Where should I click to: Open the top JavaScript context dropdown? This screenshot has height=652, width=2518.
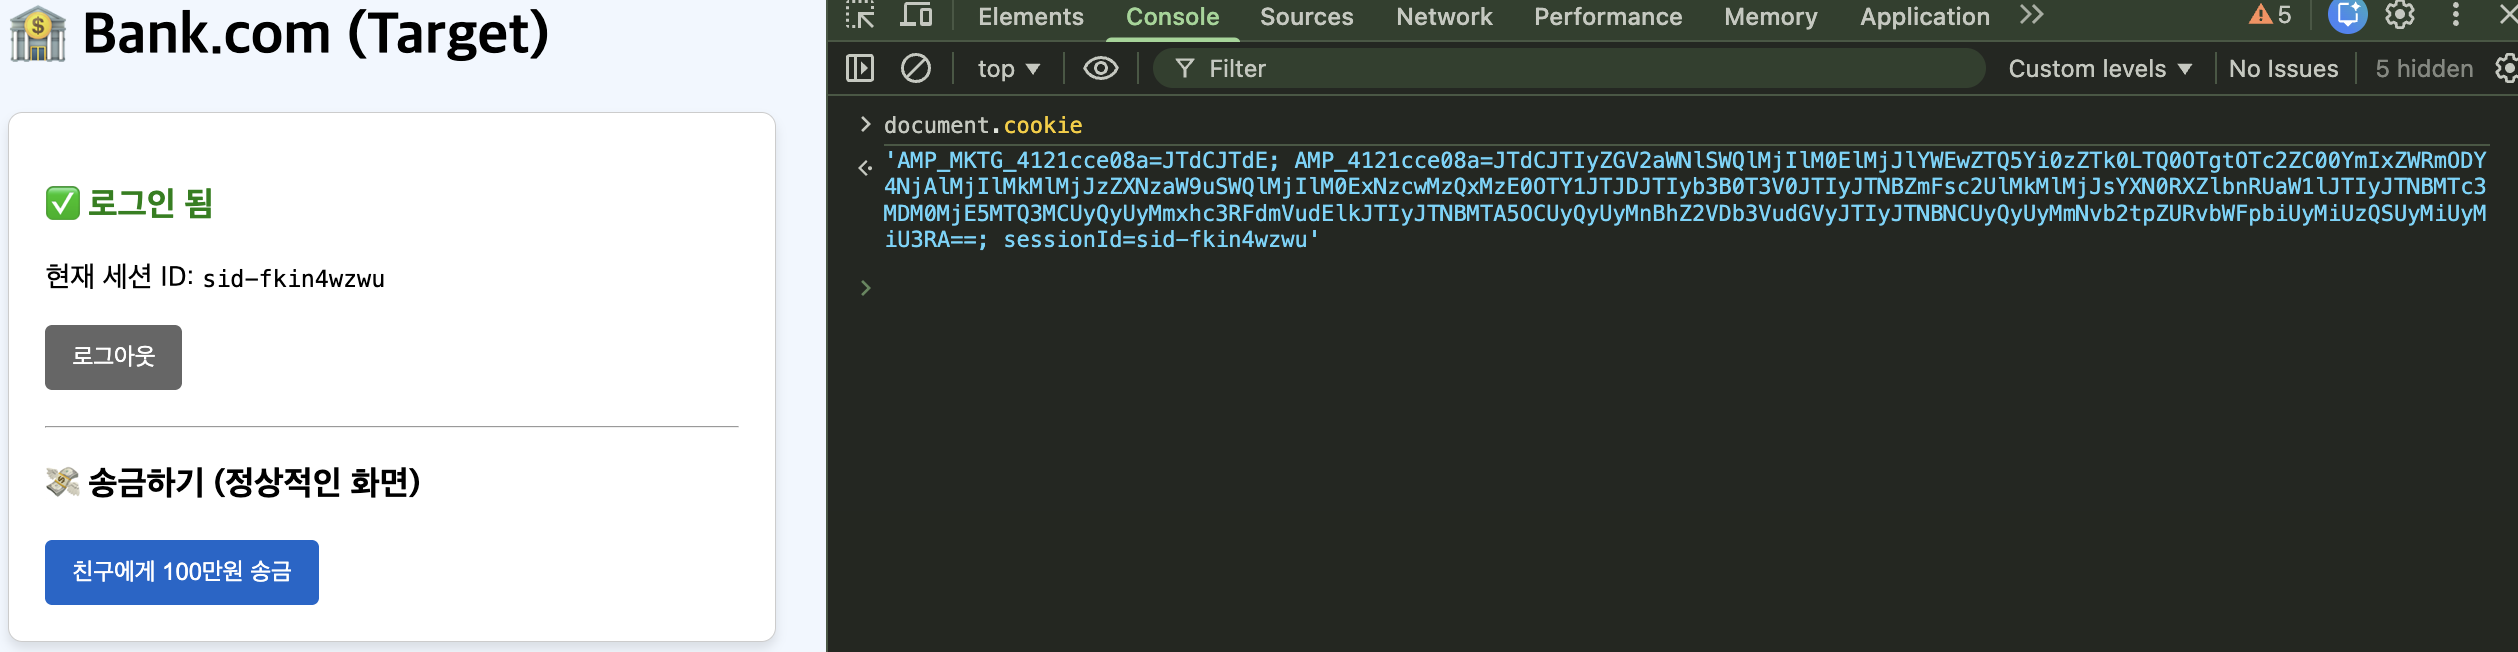coord(1009,68)
